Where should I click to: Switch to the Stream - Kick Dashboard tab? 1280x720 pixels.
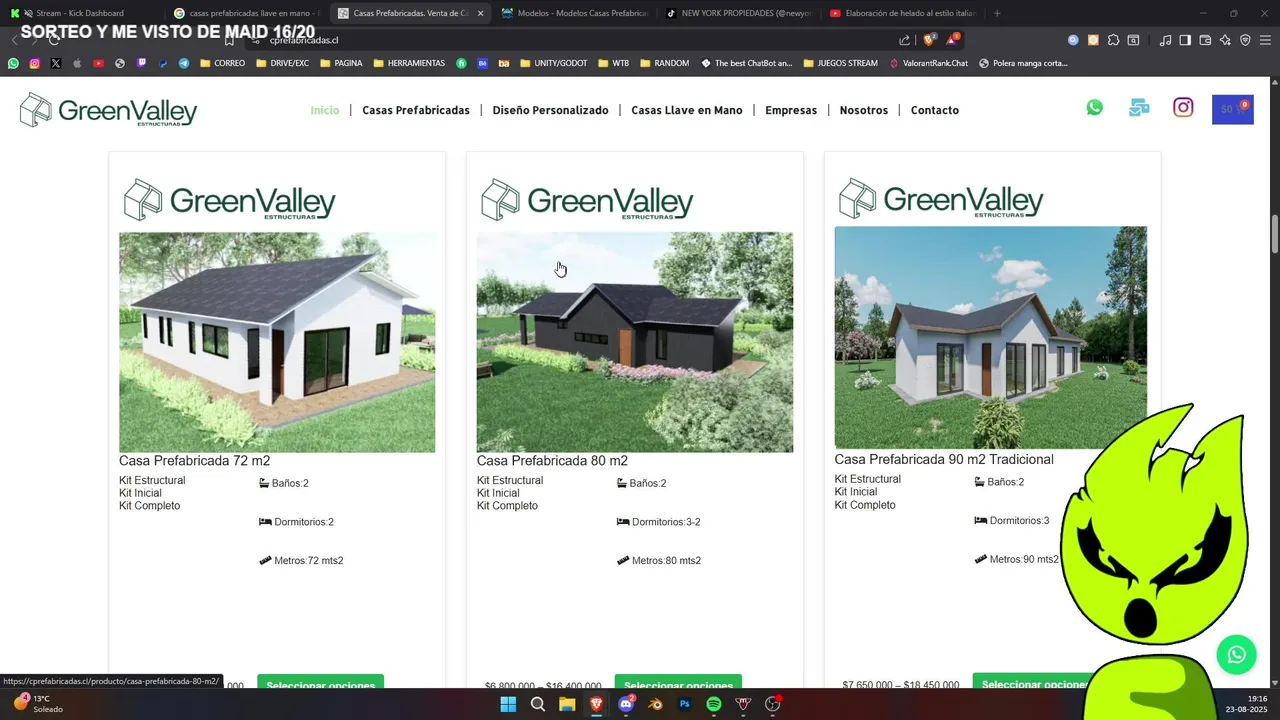[80, 13]
